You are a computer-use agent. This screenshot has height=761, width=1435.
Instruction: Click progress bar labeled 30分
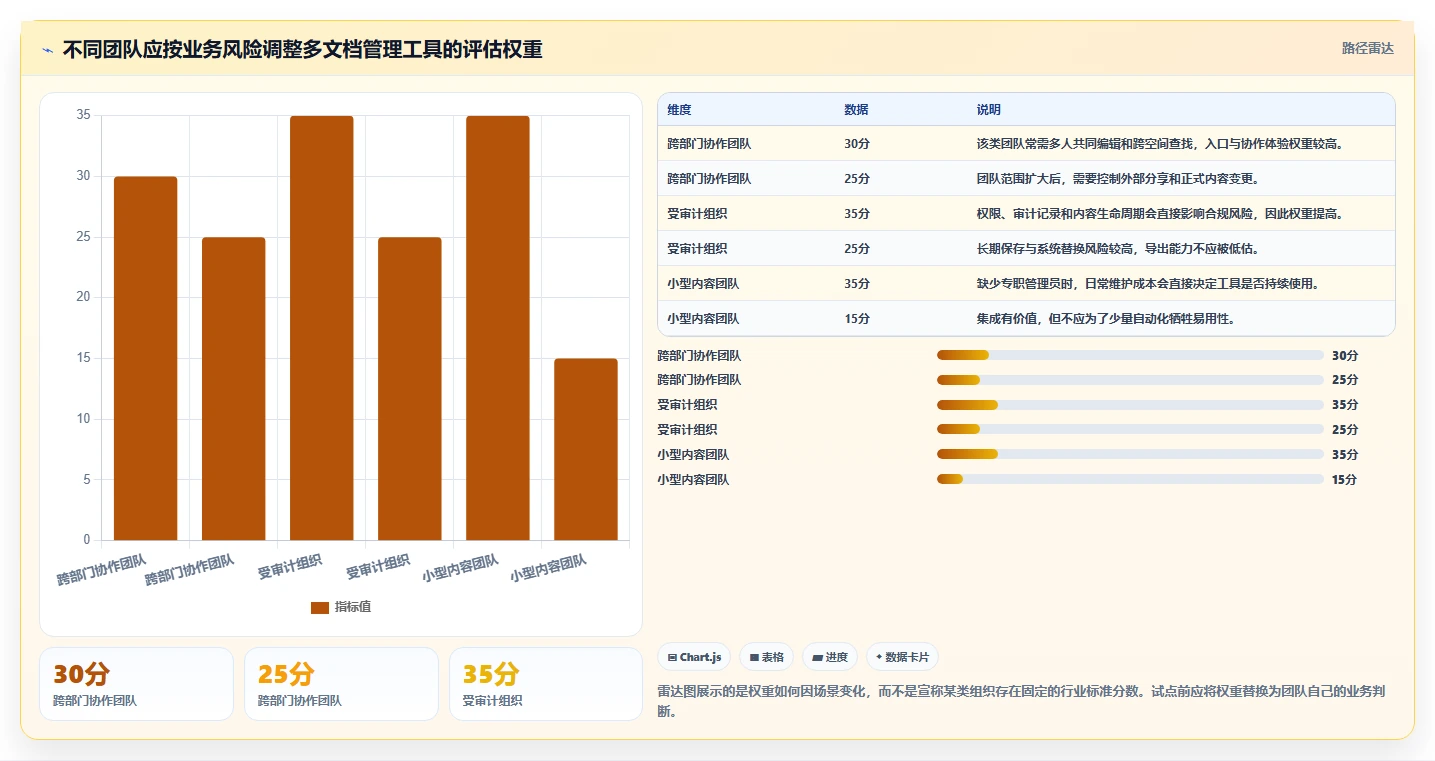click(x=1130, y=355)
